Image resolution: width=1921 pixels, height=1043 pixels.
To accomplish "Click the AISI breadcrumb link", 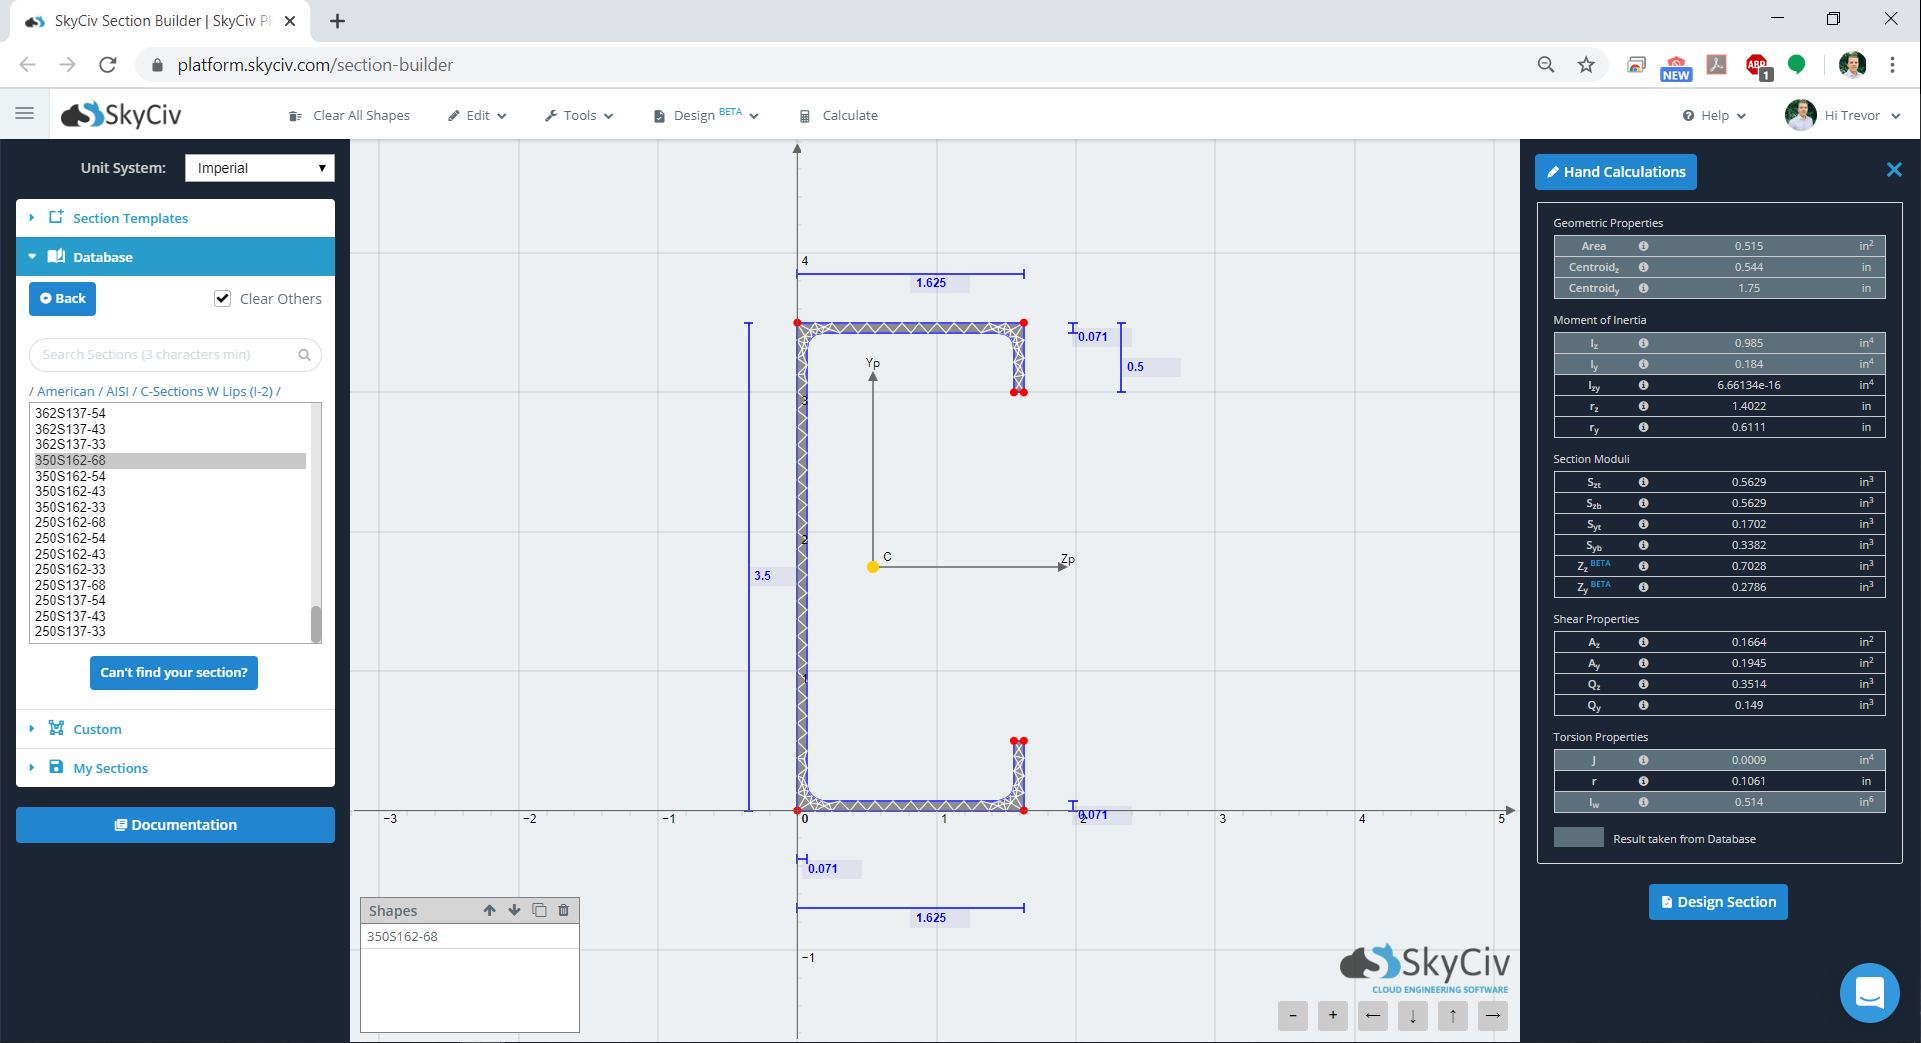I will 118,392.
